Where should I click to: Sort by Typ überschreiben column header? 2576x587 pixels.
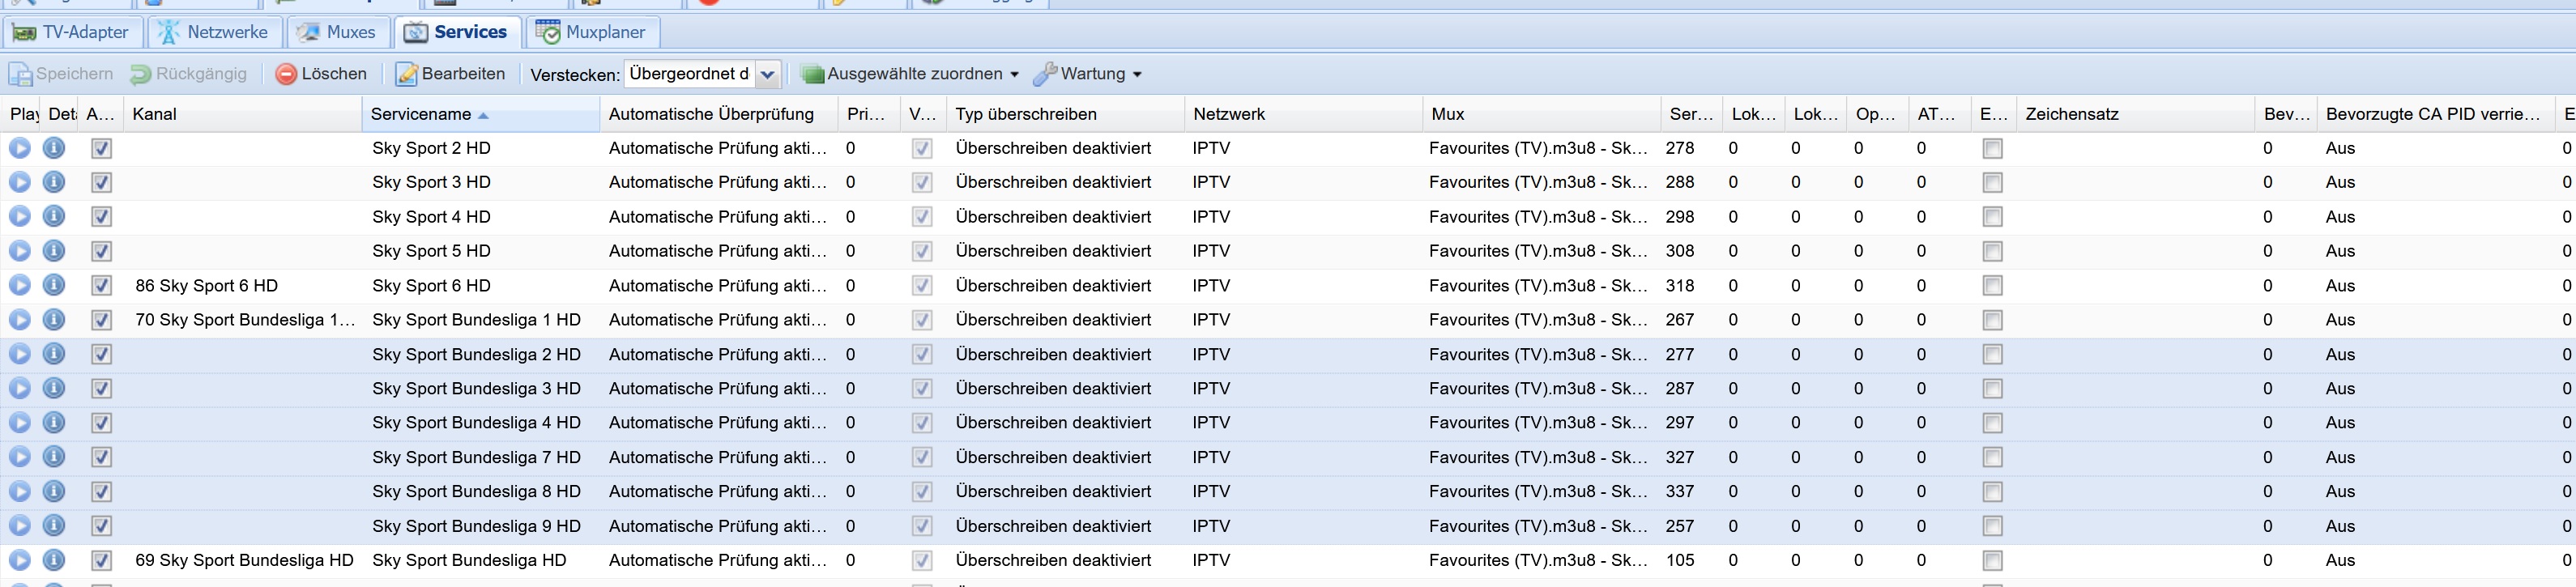pyautogui.click(x=1065, y=114)
